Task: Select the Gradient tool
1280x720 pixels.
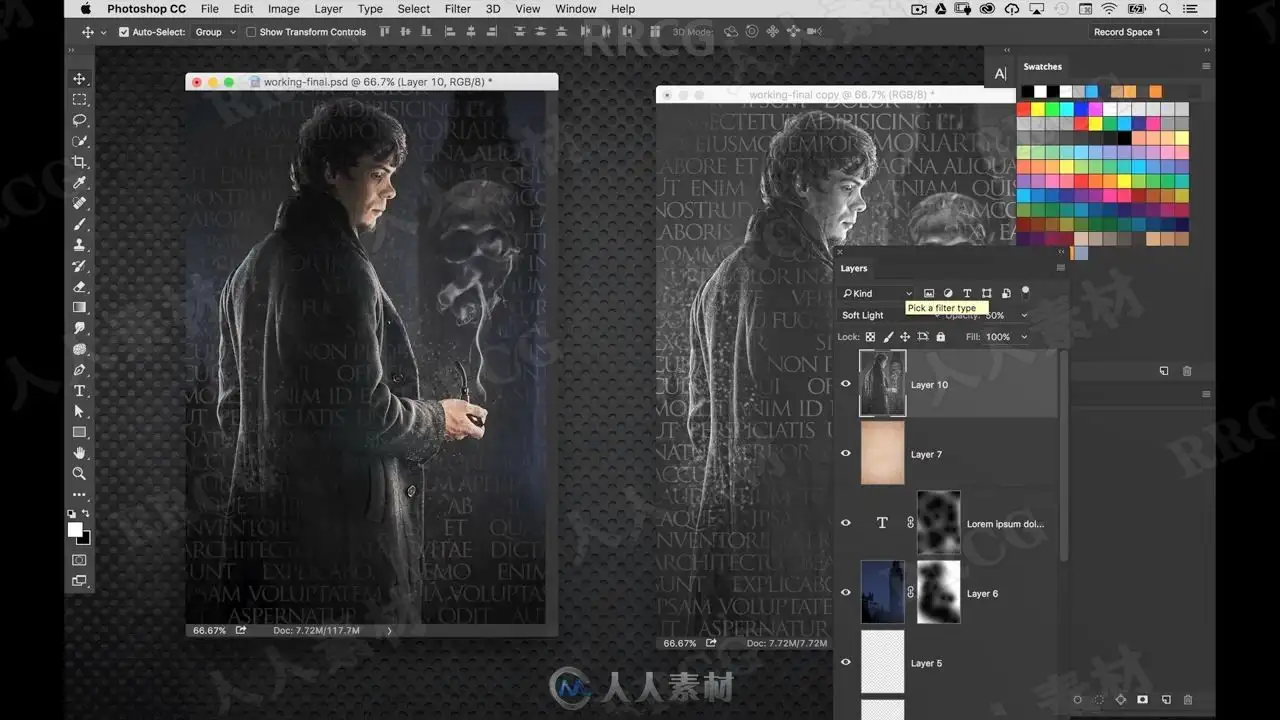Action: coord(80,307)
